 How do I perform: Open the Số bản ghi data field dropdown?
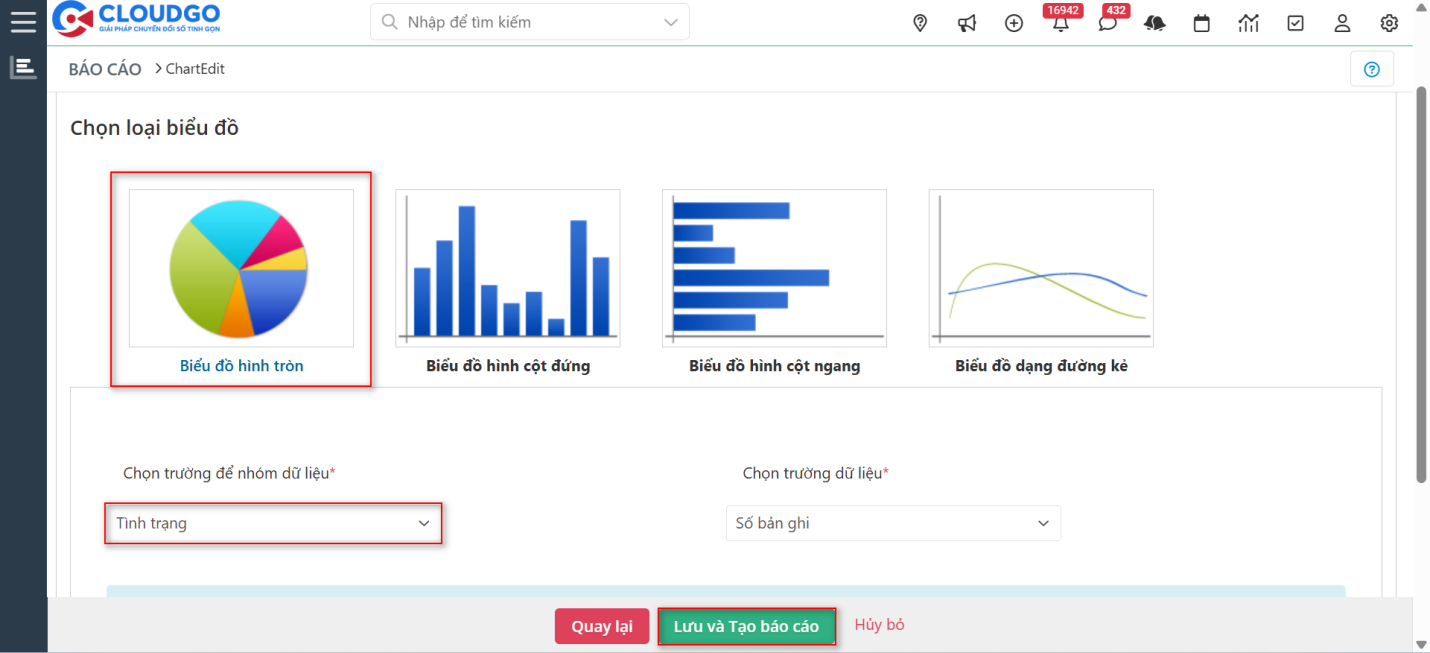892,523
